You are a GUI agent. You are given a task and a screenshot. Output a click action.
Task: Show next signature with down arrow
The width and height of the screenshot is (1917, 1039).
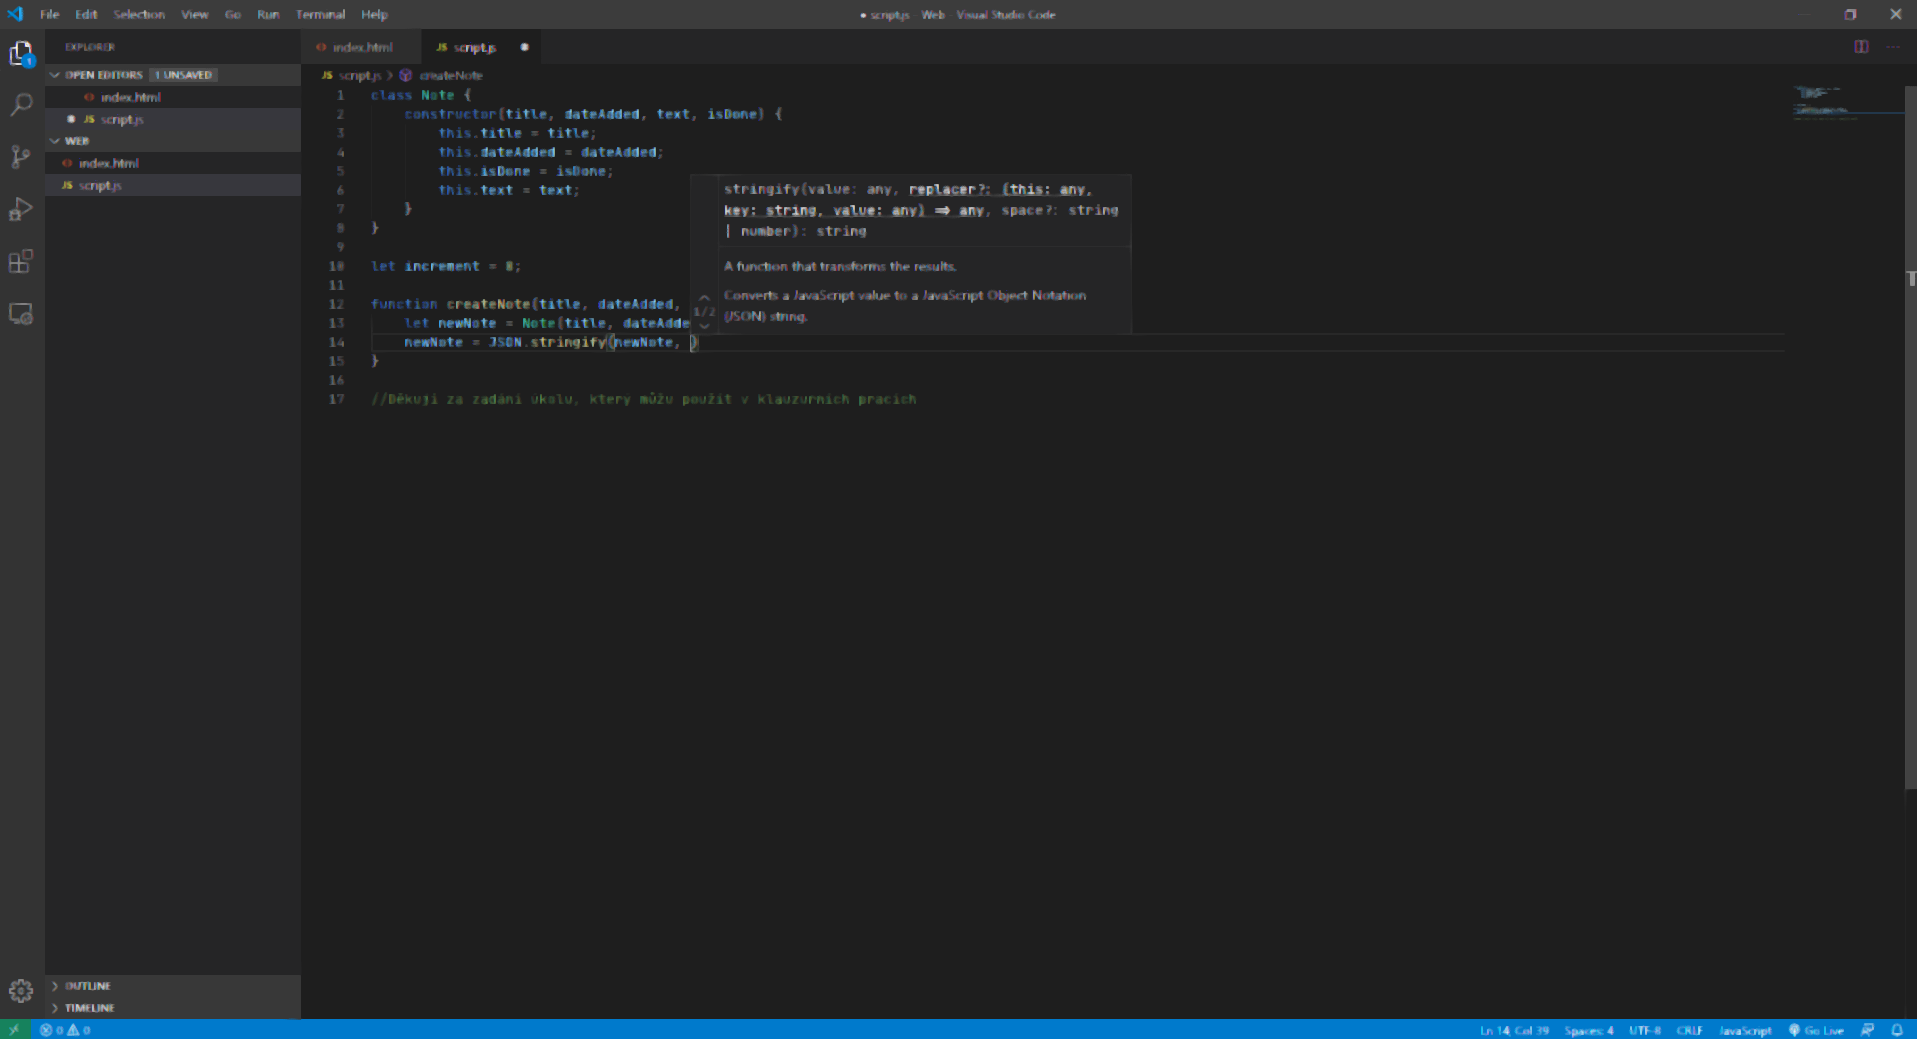click(x=704, y=326)
